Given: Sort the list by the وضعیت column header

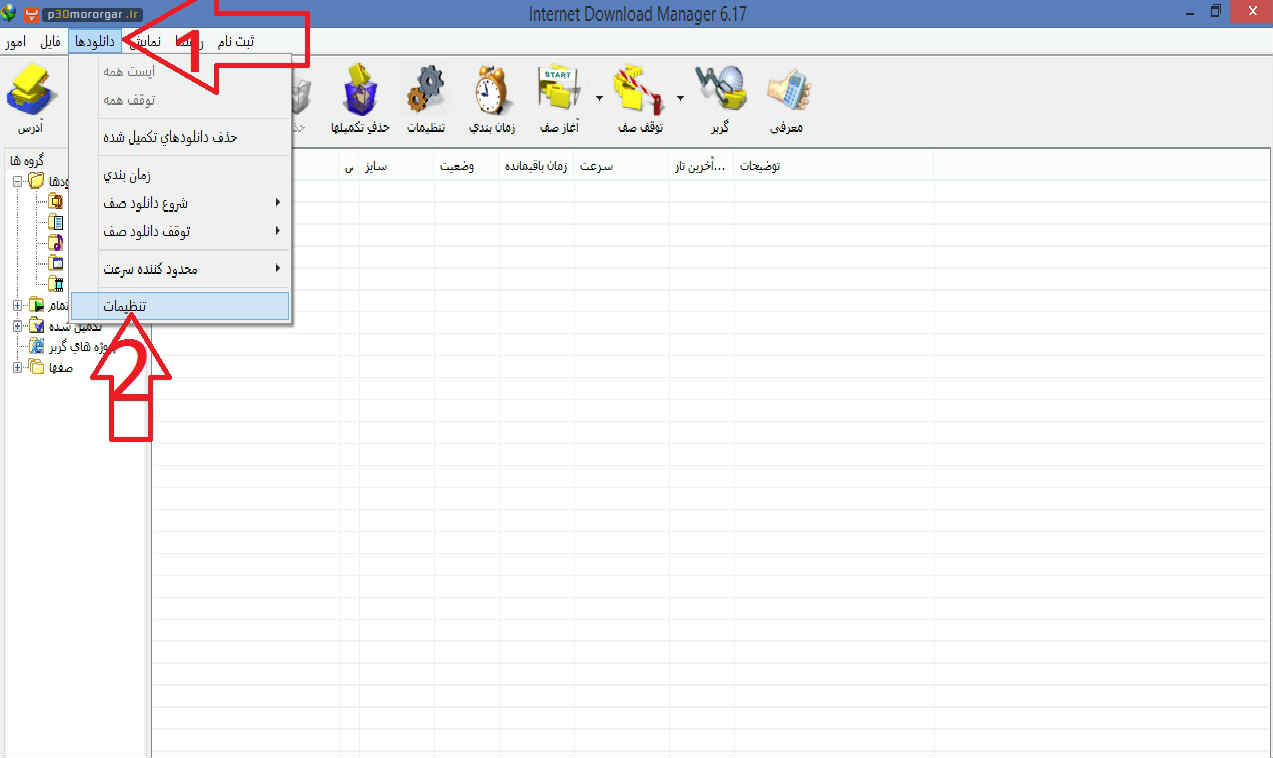Looking at the screenshot, I should pos(467,166).
